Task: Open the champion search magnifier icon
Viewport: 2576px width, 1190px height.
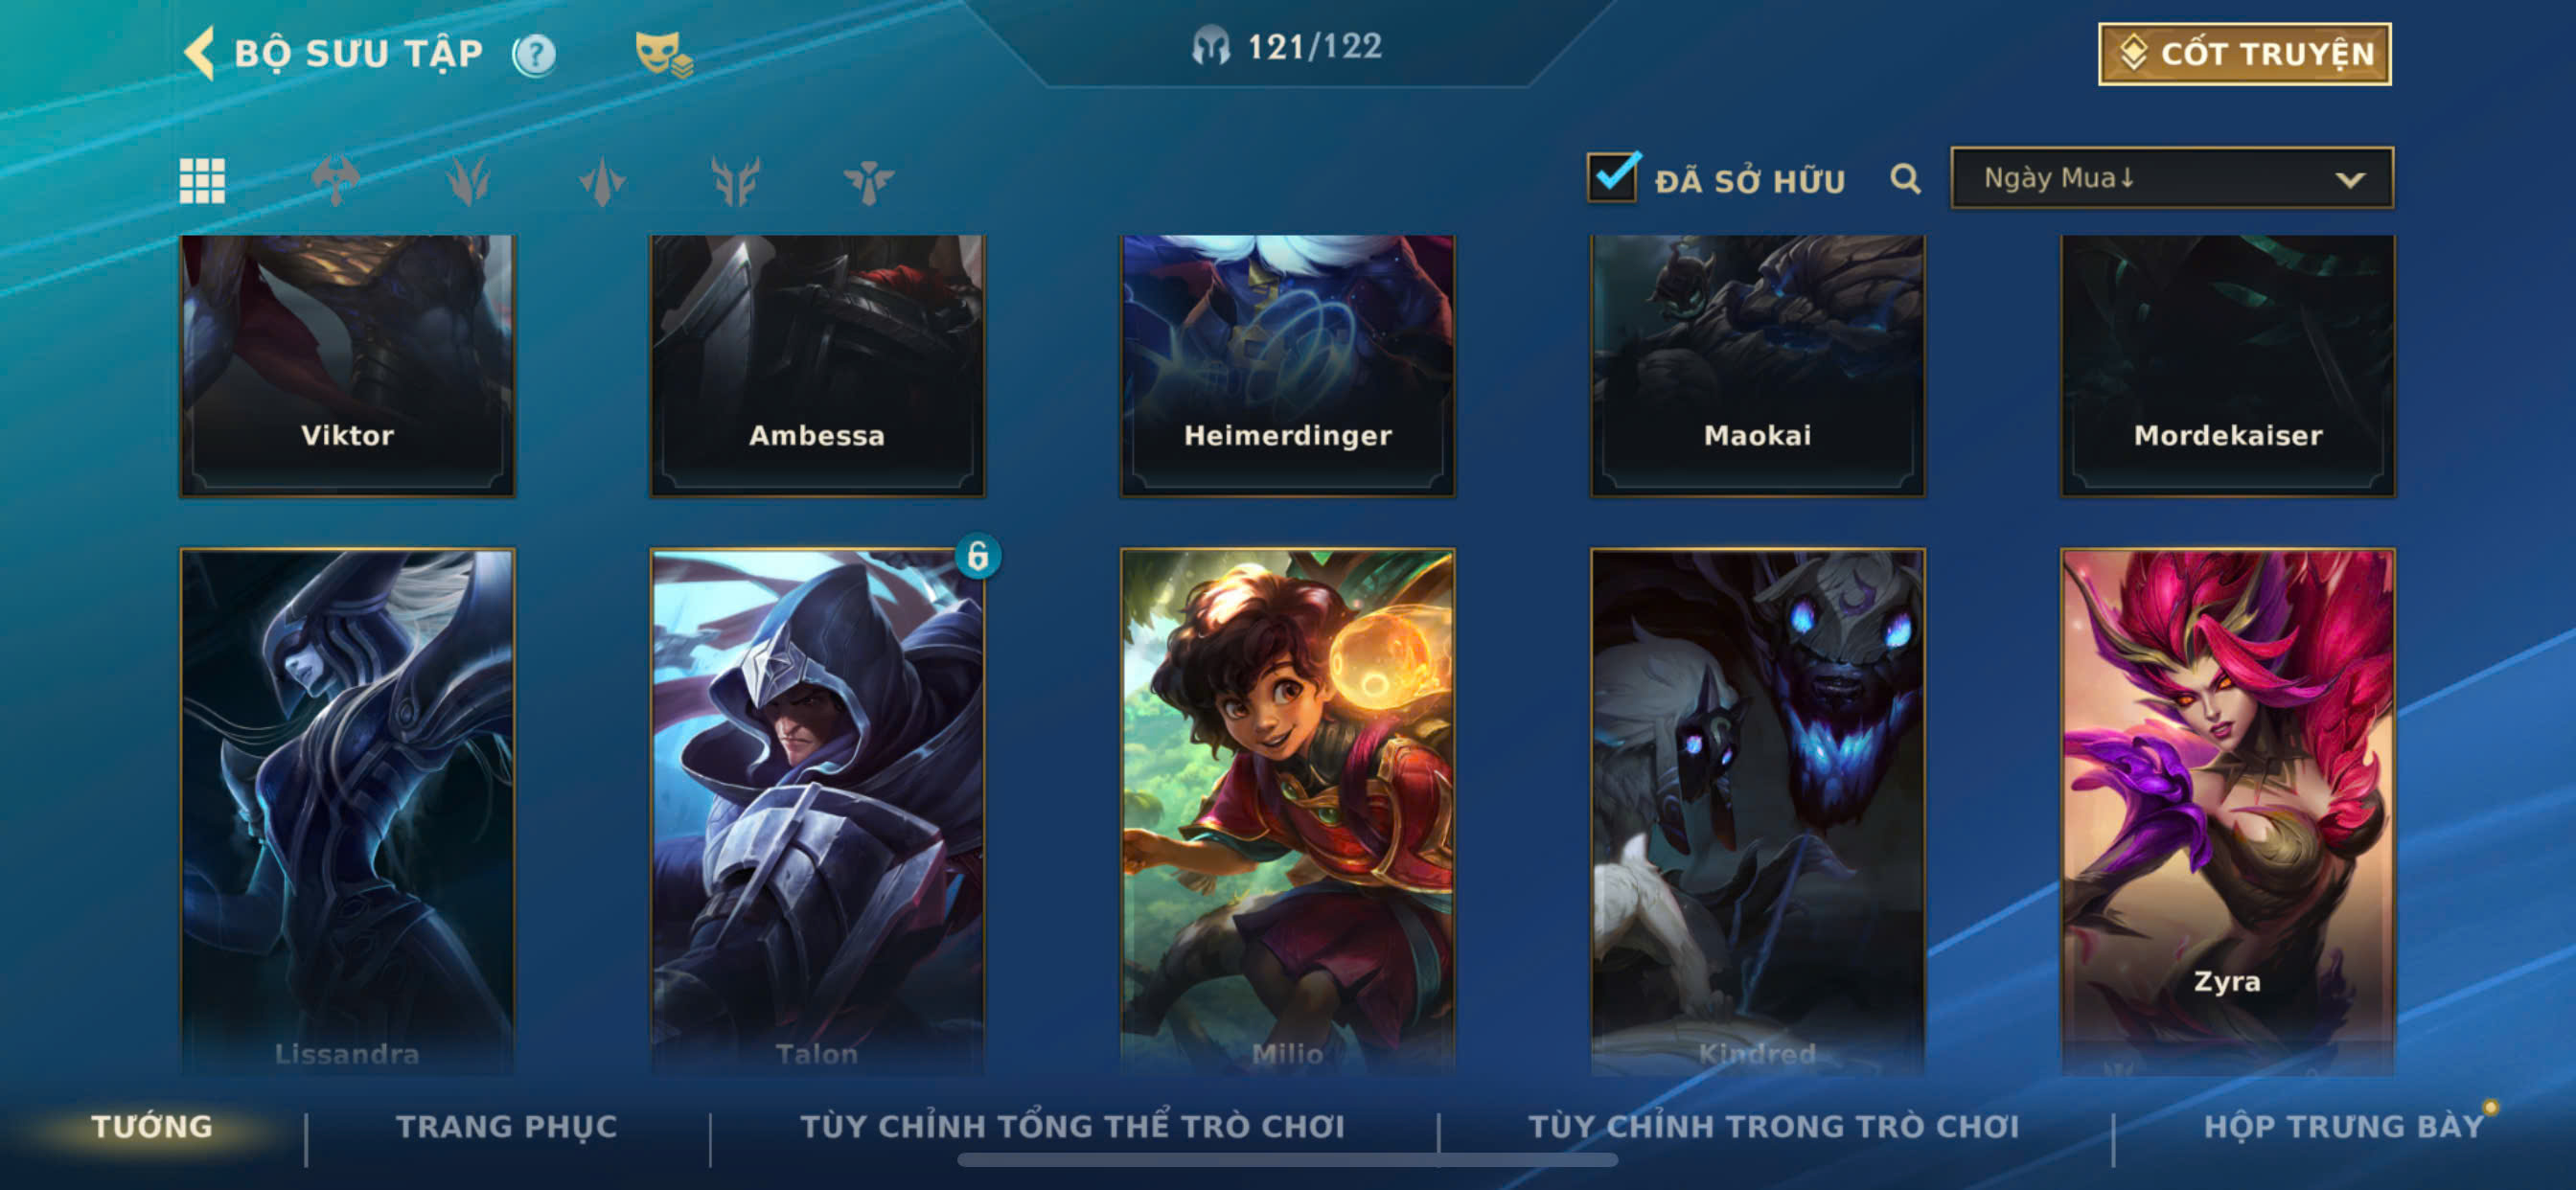Action: pyautogui.click(x=1905, y=179)
